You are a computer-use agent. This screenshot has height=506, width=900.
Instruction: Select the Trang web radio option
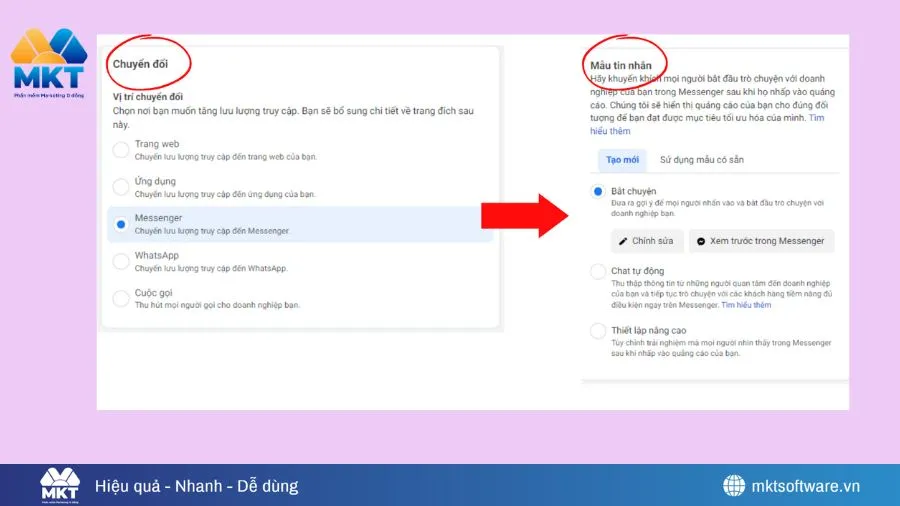(121, 150)
